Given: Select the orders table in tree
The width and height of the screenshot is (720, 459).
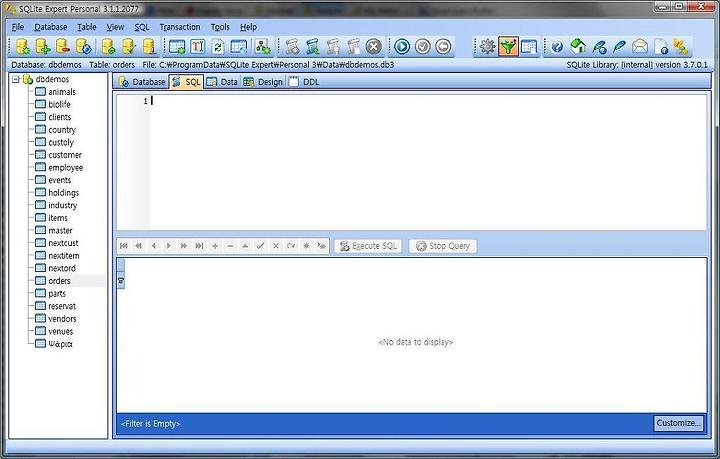Looking at the screenshot, I should (59, 281).
